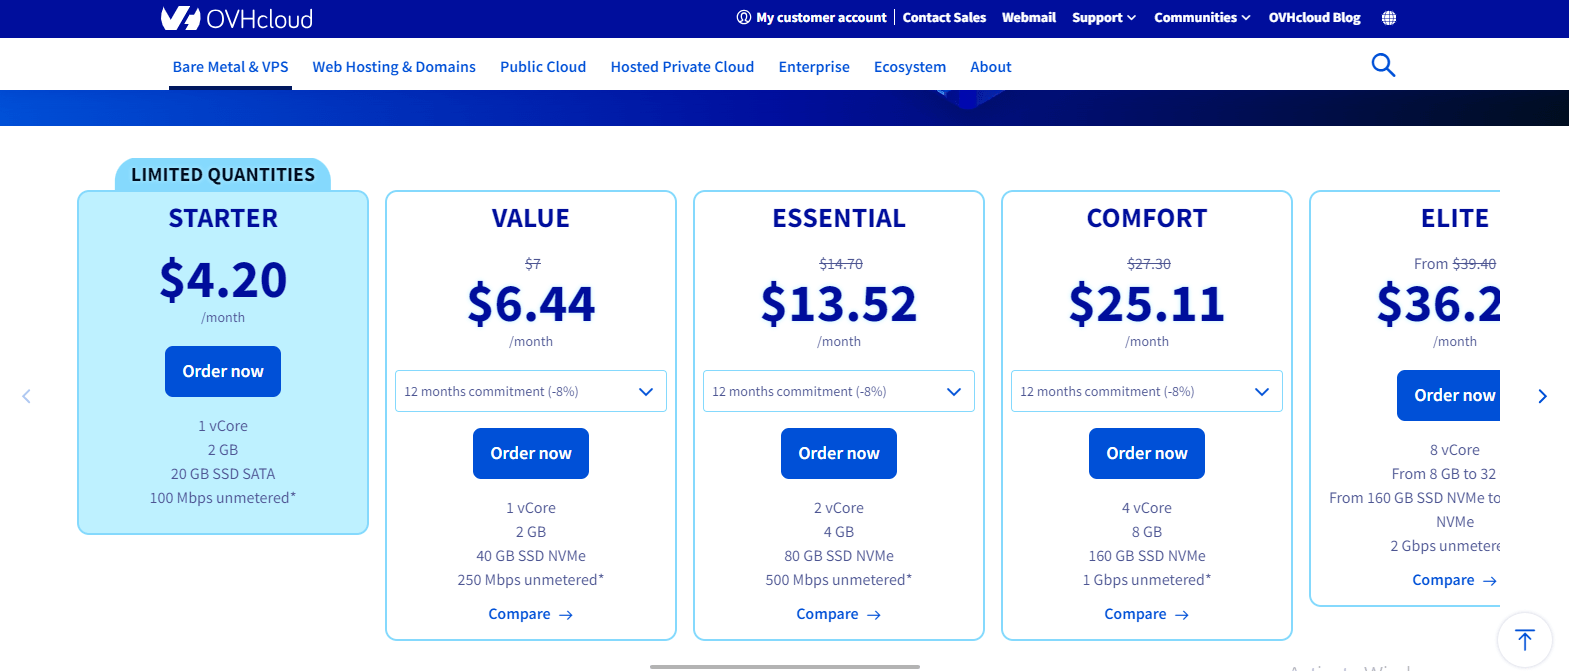
Task: Order the Value plan
Action: point(531,453)
